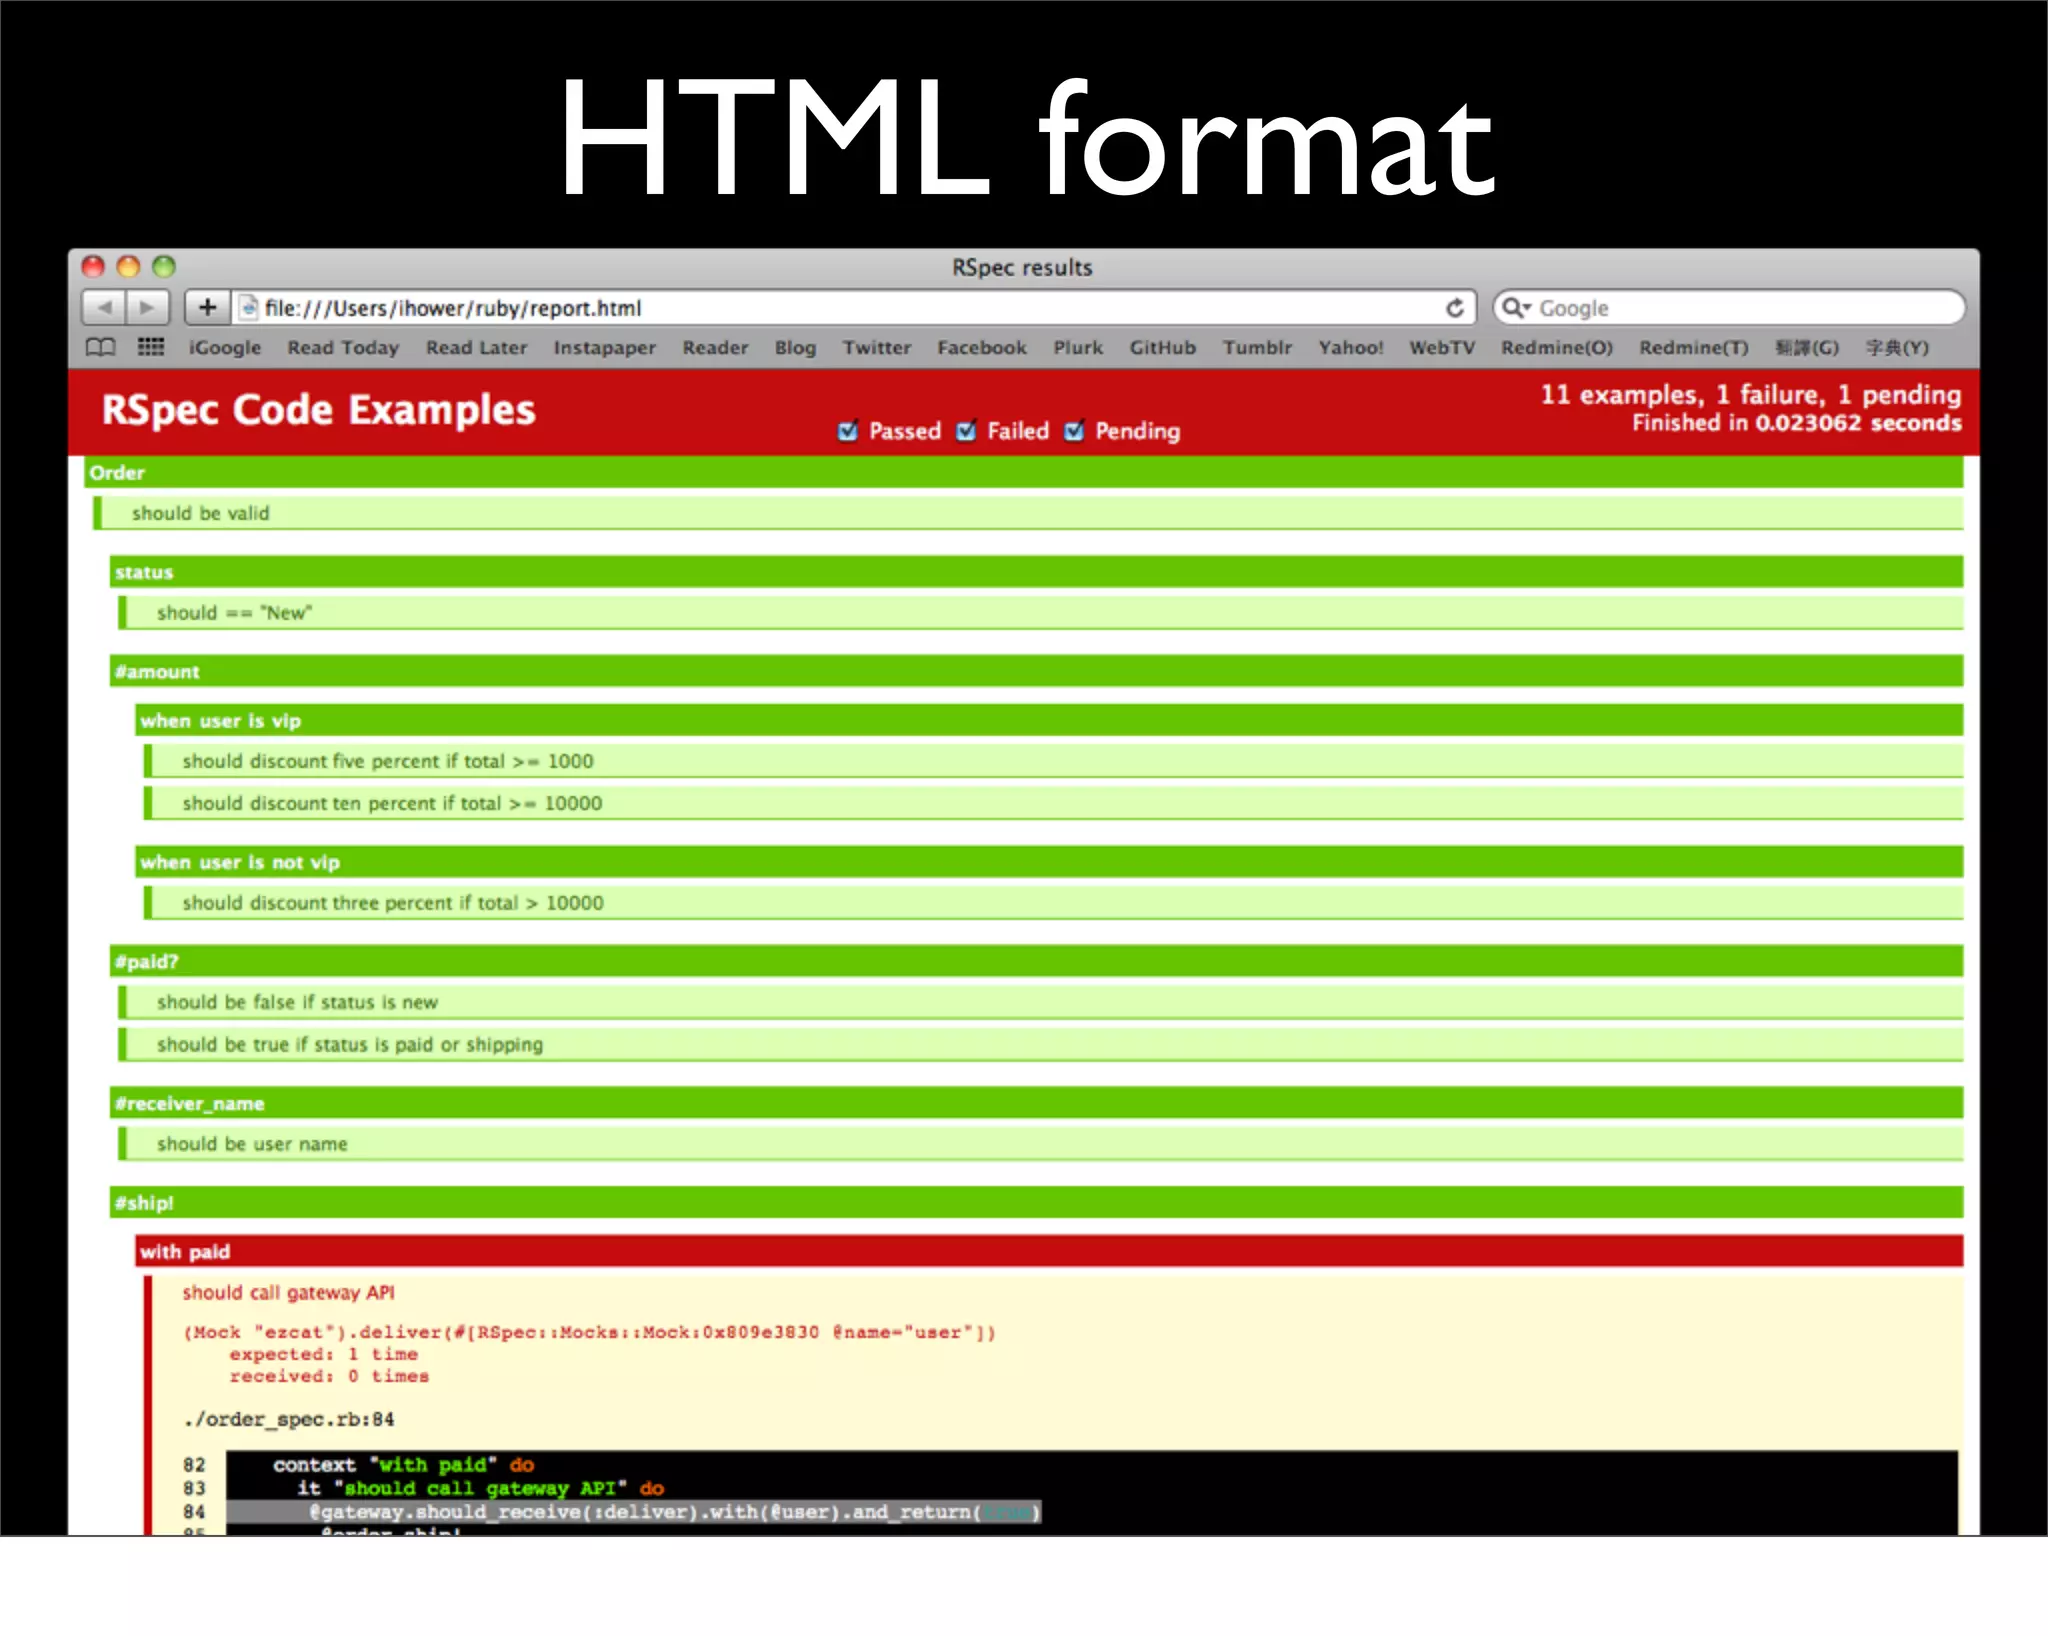The image size is (2048, 1636).
Task: Open the (Y) dictionary bookmark
Action: point(1897,348)
